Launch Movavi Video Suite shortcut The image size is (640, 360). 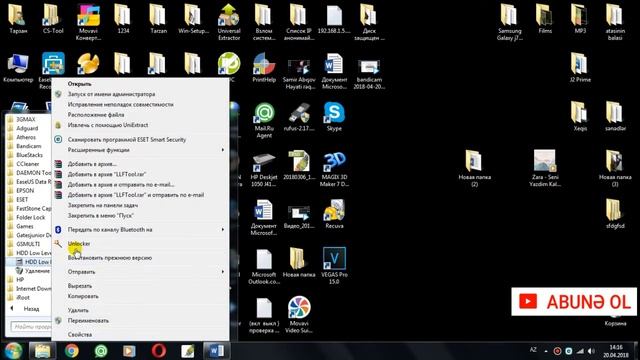(x=299, y=315)
